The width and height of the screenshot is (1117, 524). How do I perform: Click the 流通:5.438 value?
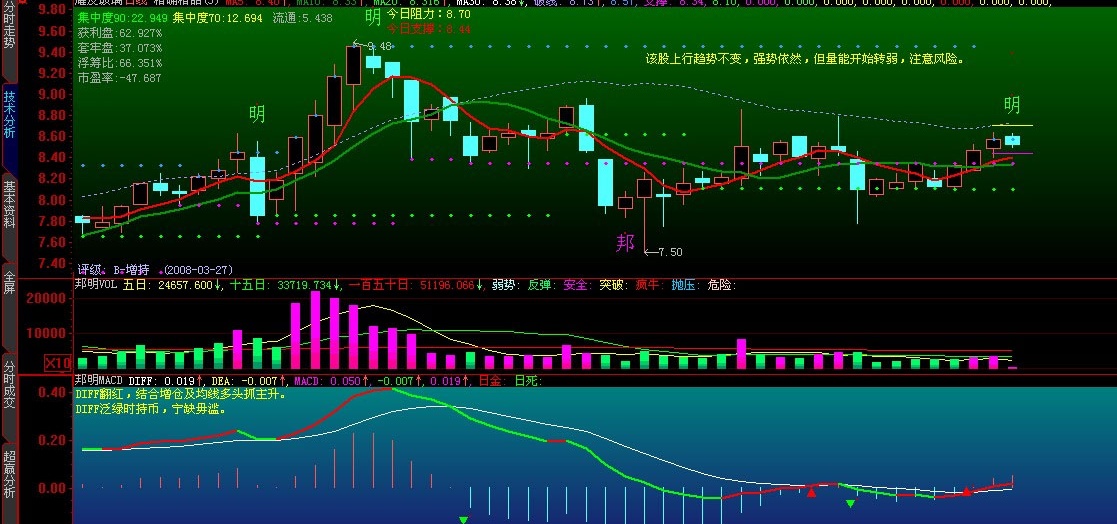tap(303, 18)
